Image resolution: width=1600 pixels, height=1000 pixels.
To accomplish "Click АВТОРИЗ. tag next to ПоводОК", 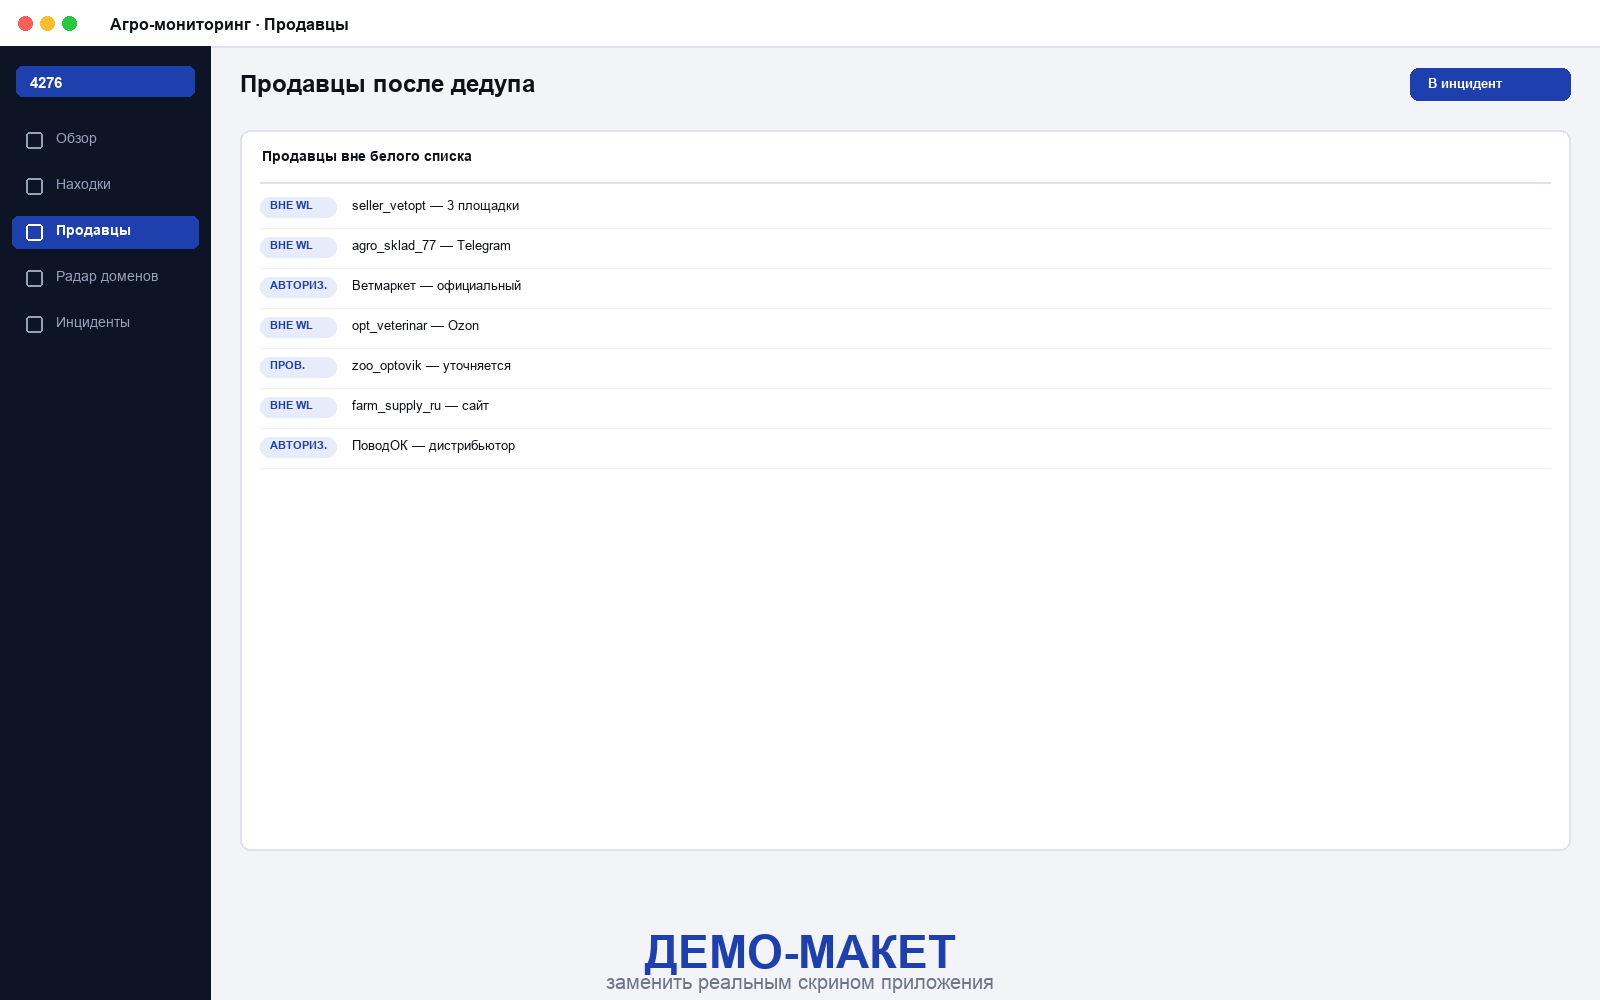I will [x=298, y=447].
